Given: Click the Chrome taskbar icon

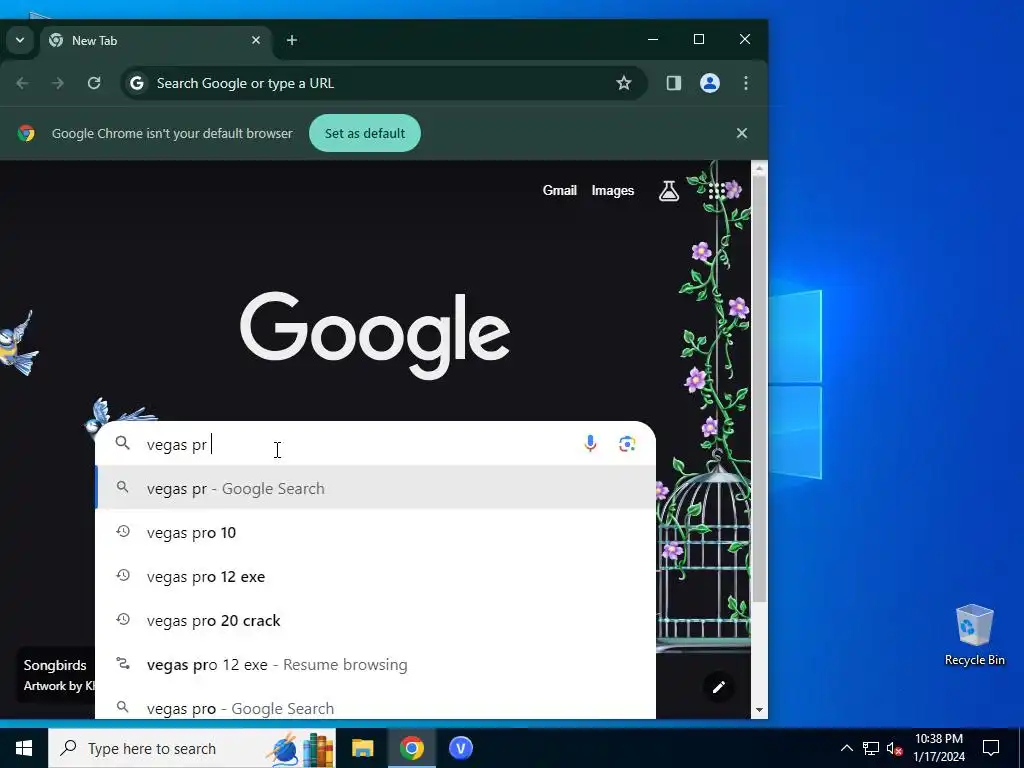Looking at the screenshot, I should [x=411, y=748].
